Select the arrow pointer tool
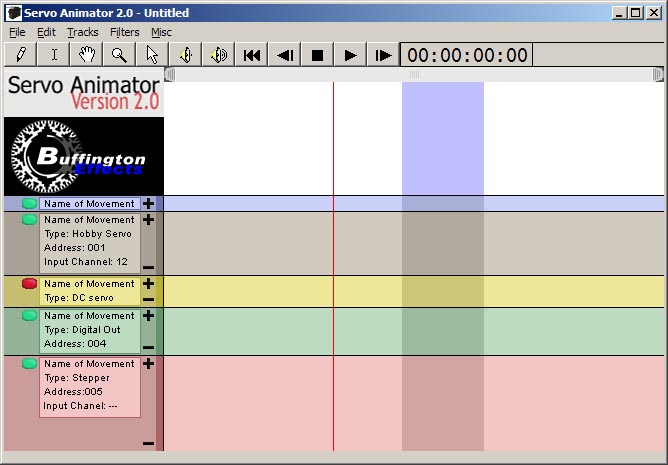Viewport: 668px width, 465px height. [x=152, y=55]
